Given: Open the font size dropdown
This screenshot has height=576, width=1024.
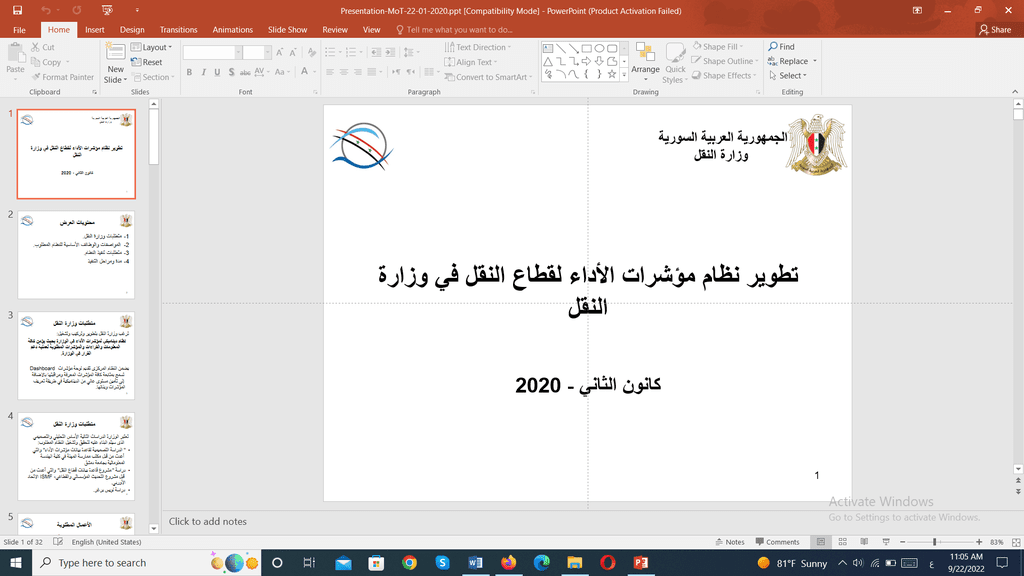Looking at the screenshot, I should (x=267, y=52).
